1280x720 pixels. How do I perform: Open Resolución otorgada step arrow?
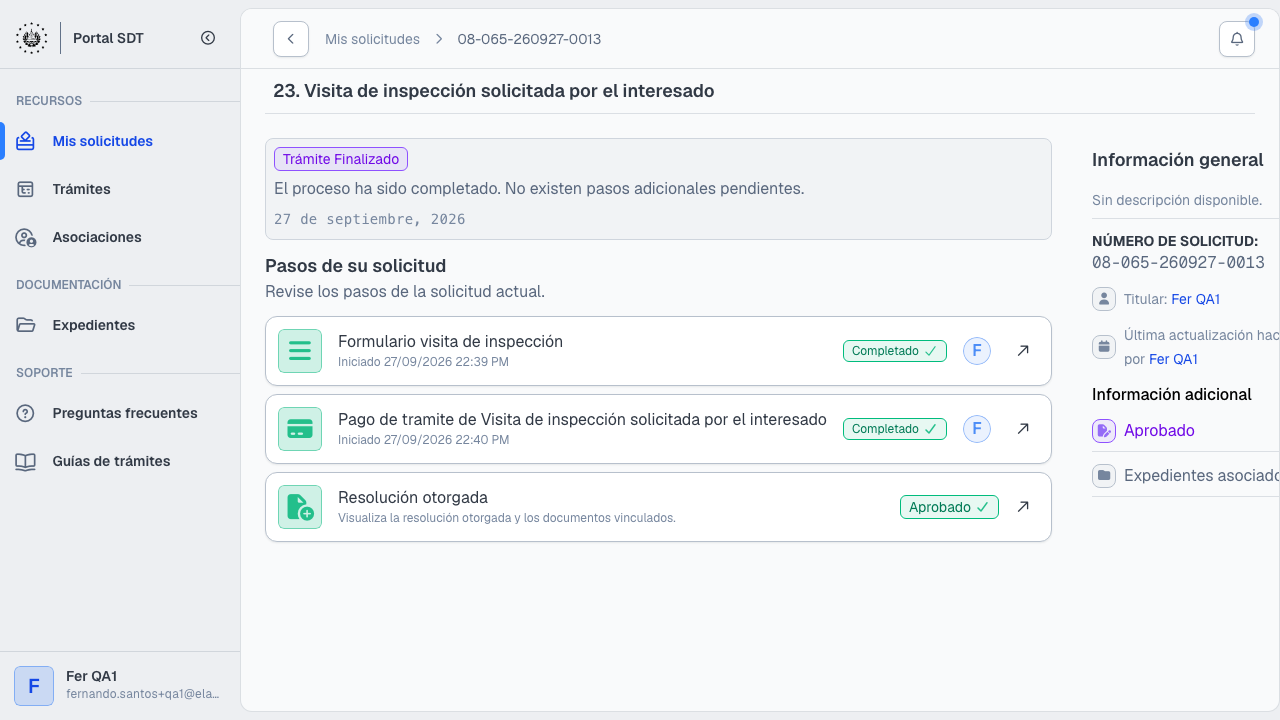click(x=1023, y=507)
